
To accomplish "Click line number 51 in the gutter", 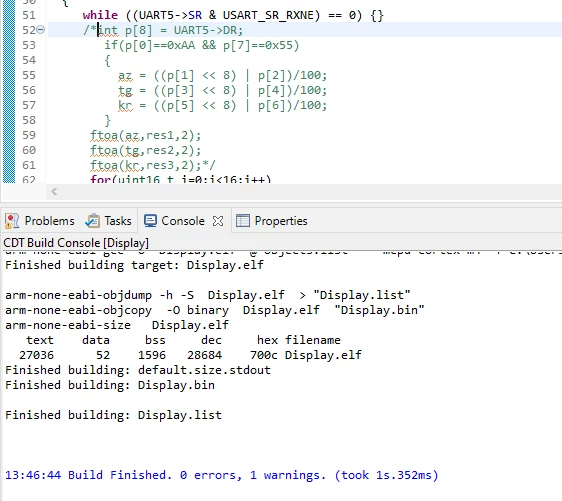I will click(x=29, y=15).
